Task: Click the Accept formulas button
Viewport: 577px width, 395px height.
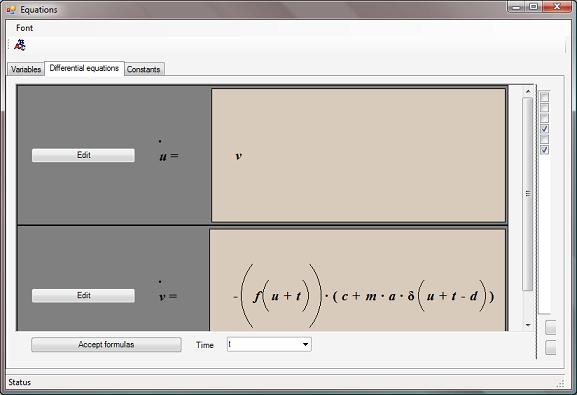Action: pyautogui.click(x=106, y=345)
